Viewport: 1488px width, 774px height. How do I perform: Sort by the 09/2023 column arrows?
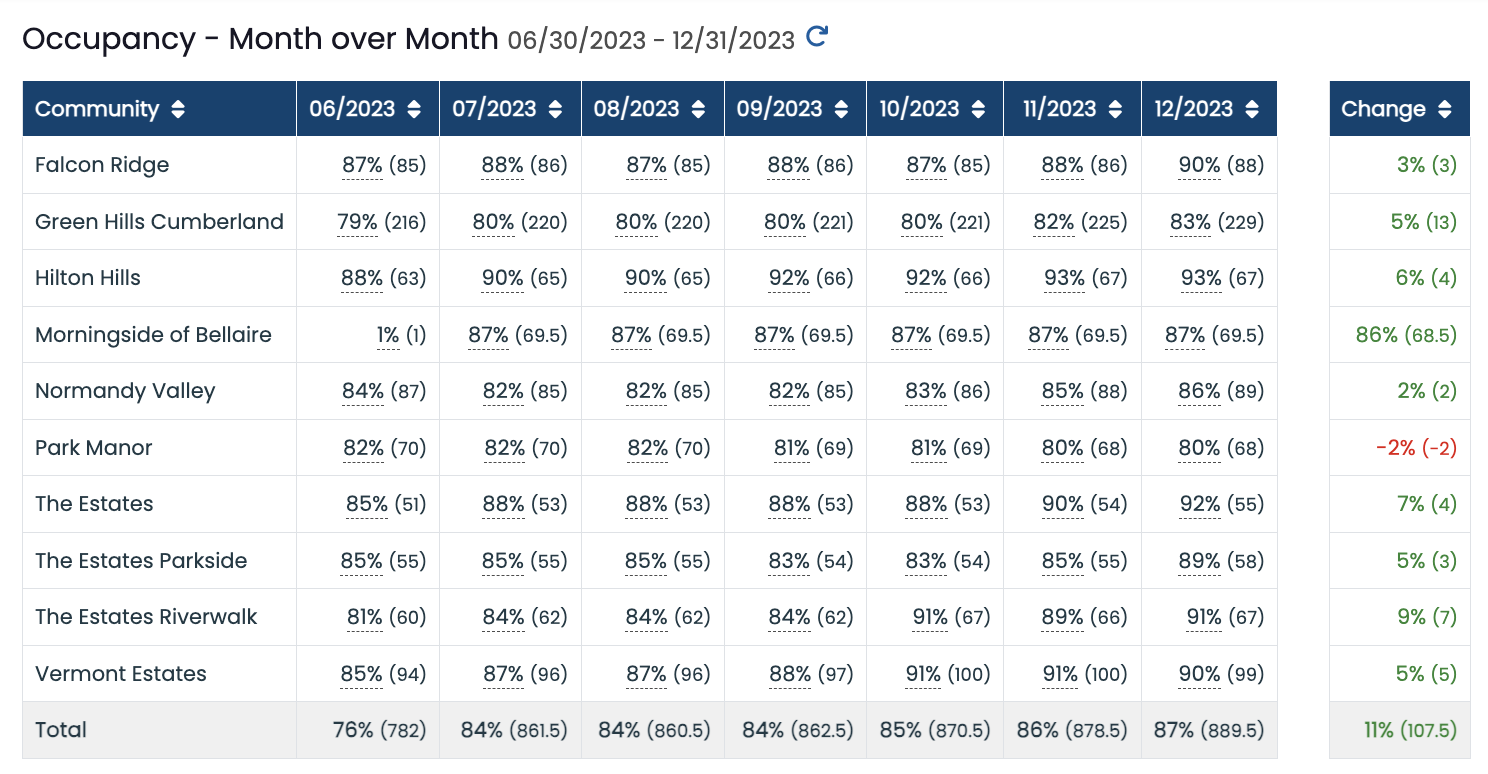tap(842, 109)
